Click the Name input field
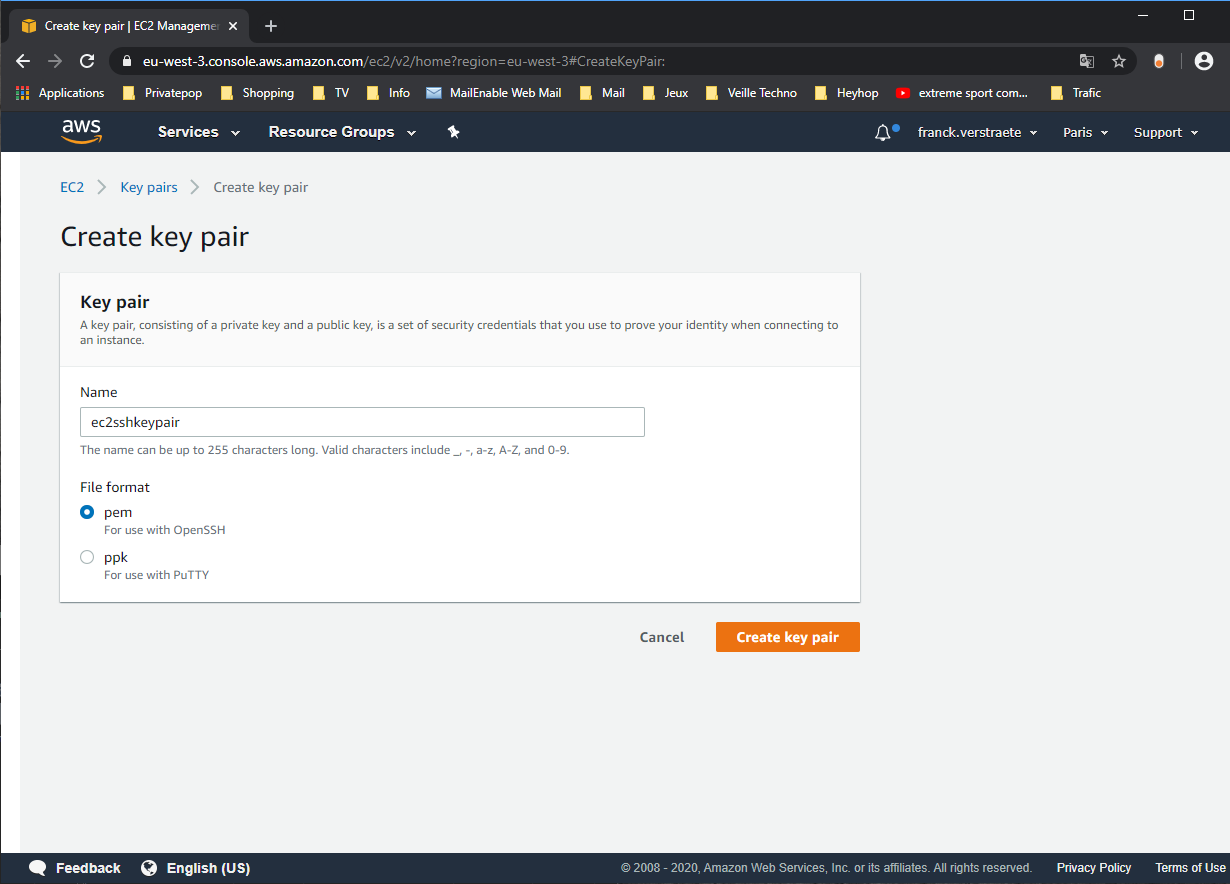Viewport: 1230px width, 884px height. [x=362, y=422]
